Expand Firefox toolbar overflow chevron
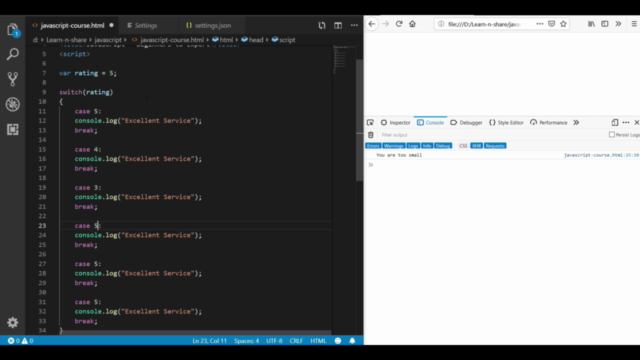The image size is (640, 360). pos(618,24)
